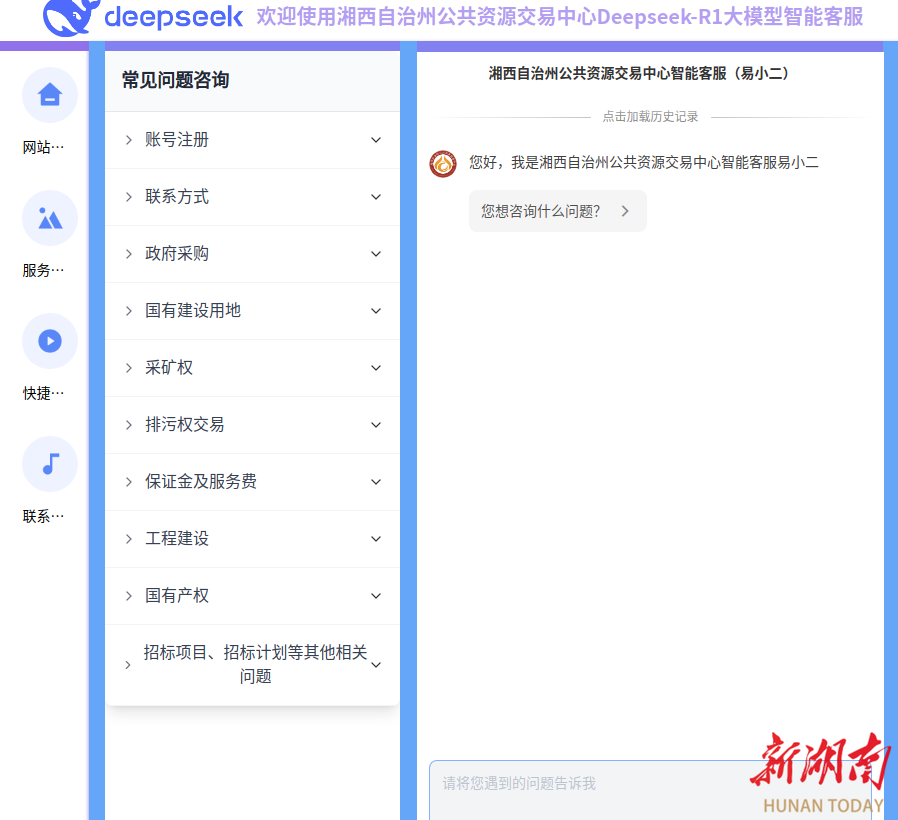Click the 您想咨询什么问题? suggestion button

558,211
